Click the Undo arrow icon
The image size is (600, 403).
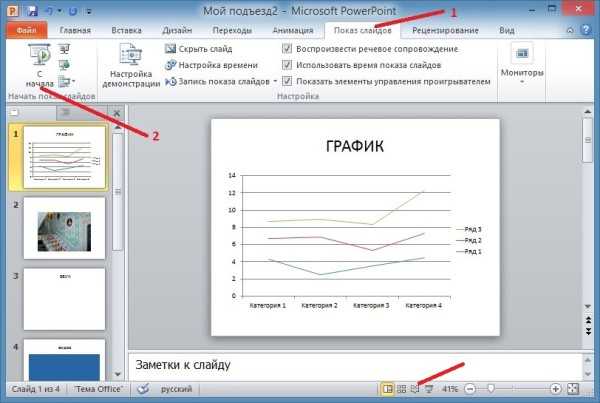(x=49, y=11)
